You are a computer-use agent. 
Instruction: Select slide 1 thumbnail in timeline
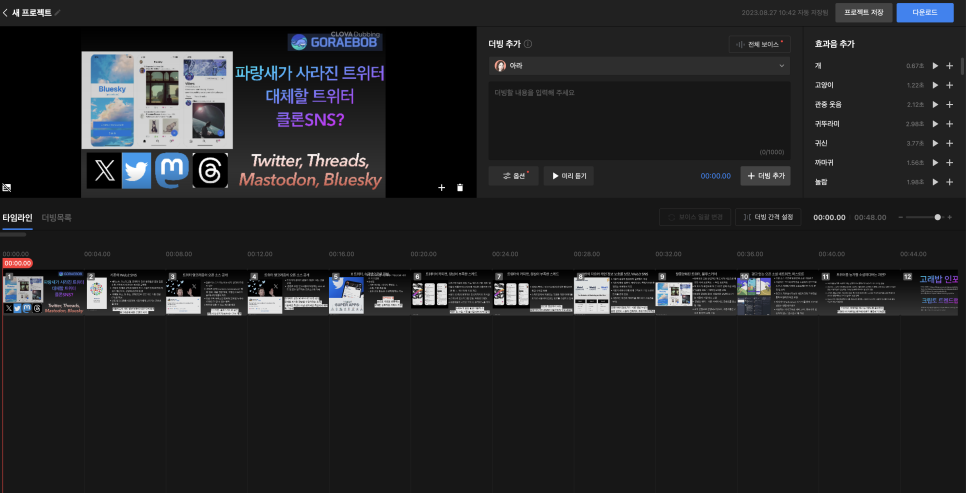44,293
